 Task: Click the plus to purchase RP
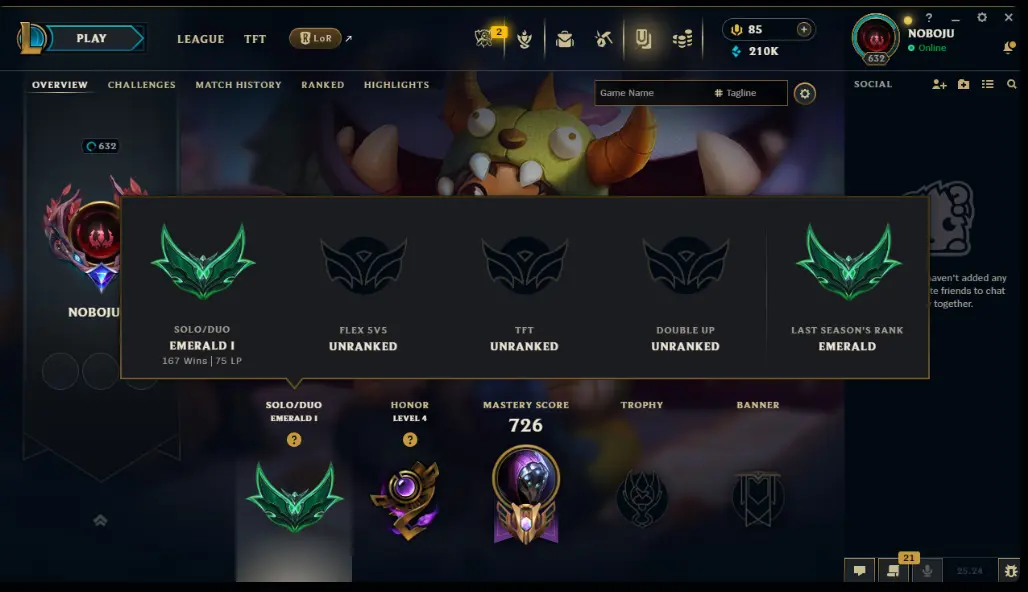804,30
